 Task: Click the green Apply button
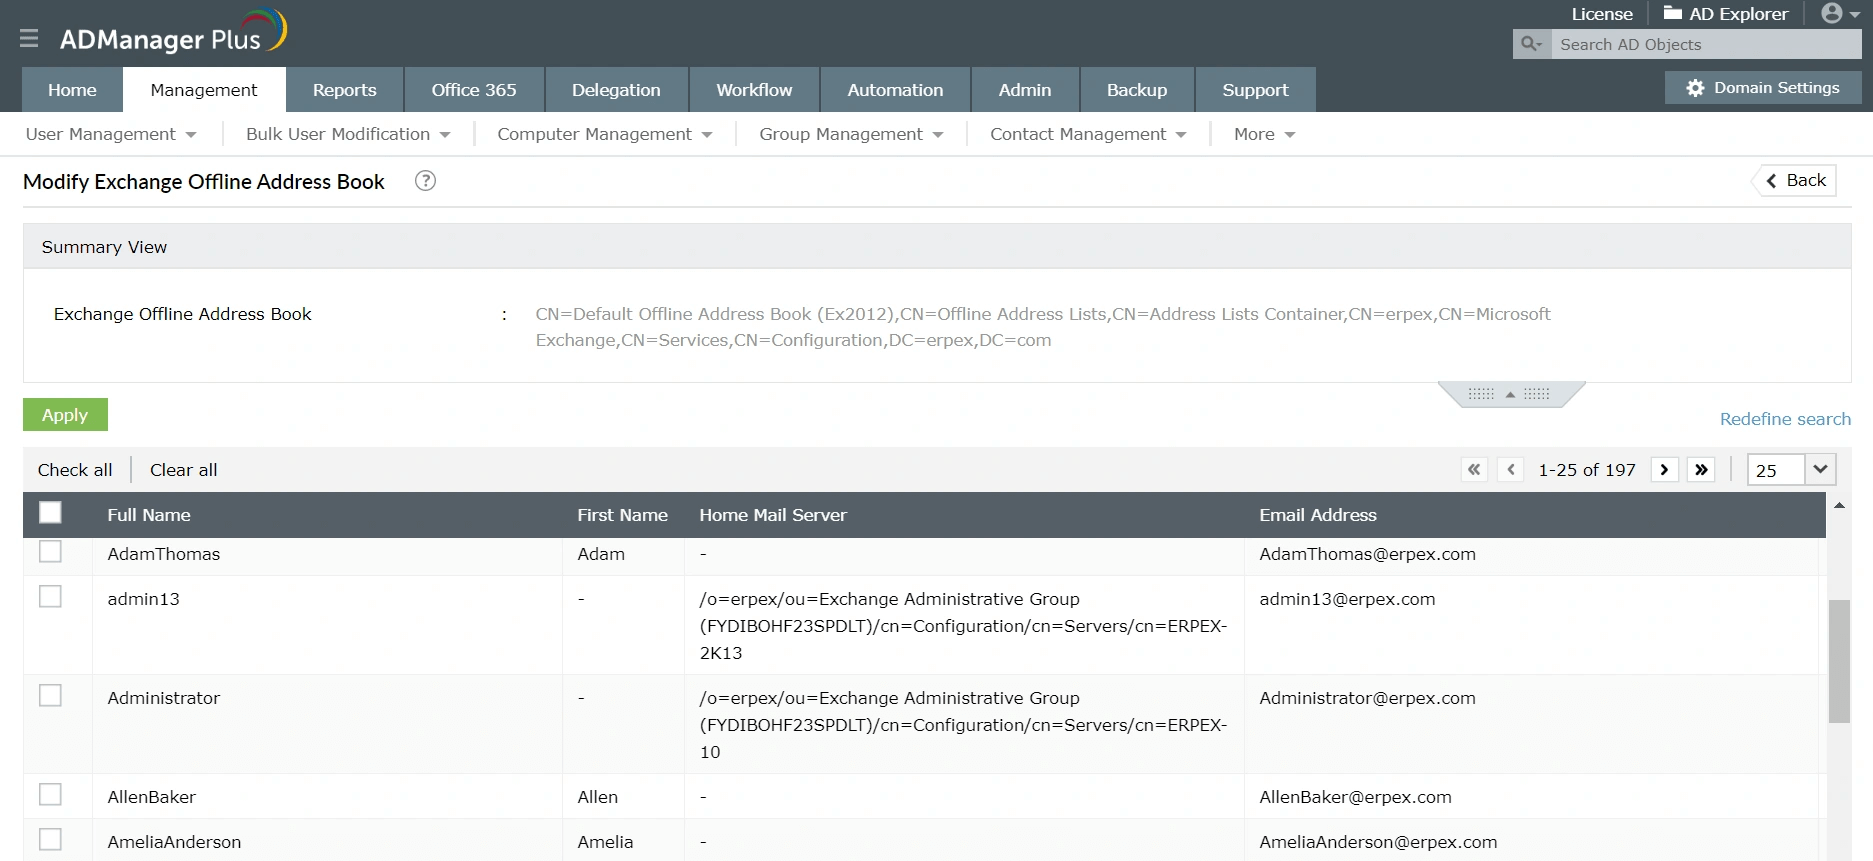(x=65, y=415)
